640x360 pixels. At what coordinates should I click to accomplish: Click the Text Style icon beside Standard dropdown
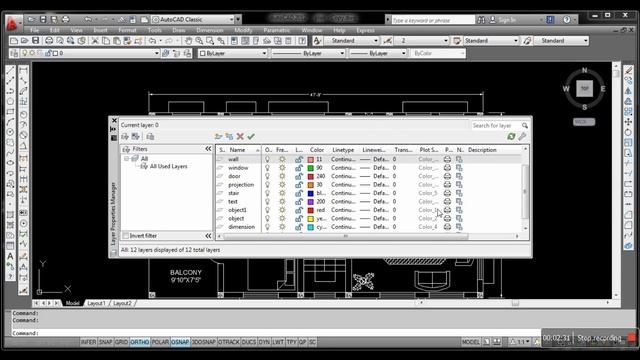[x=317, y=41]
